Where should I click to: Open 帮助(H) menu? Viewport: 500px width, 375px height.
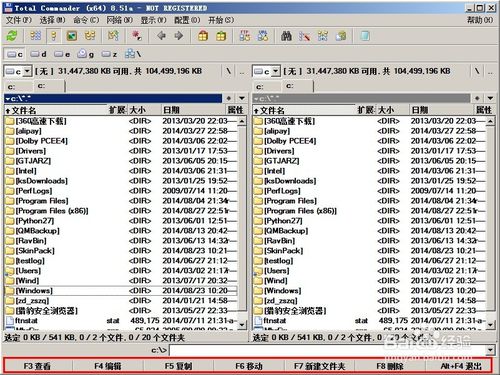click(x=480, y=20)
